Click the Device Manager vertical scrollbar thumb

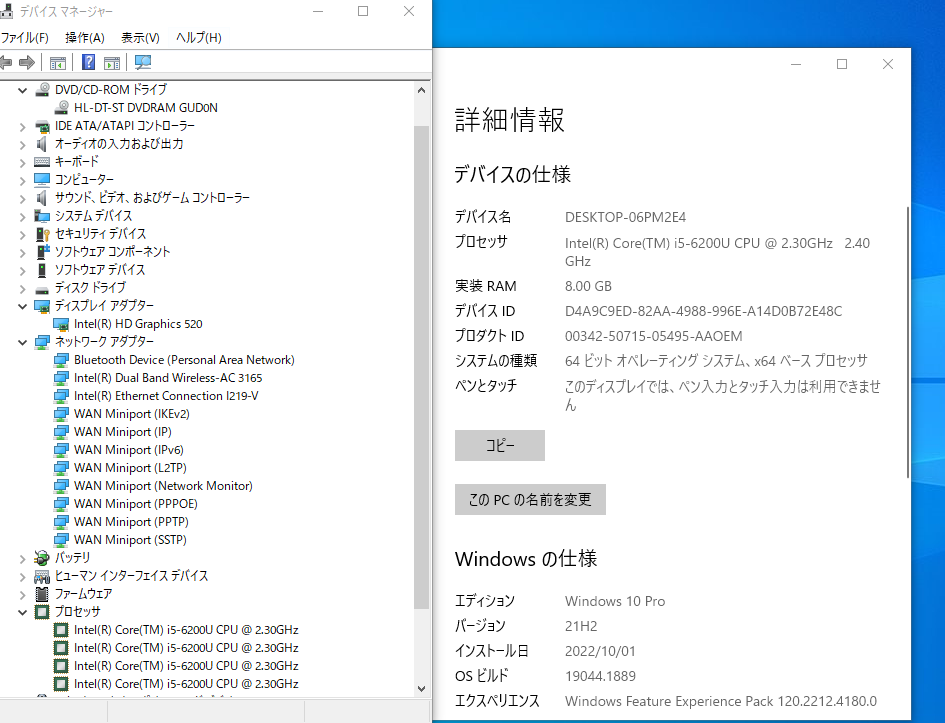coord(421,368)
